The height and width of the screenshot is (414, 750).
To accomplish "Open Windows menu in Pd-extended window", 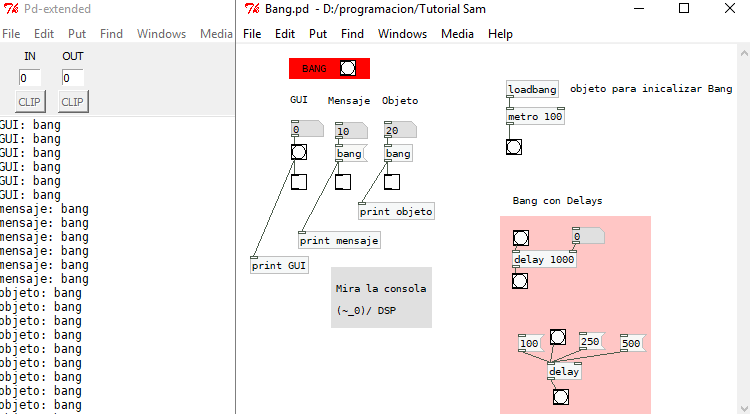I will [161, 34].
